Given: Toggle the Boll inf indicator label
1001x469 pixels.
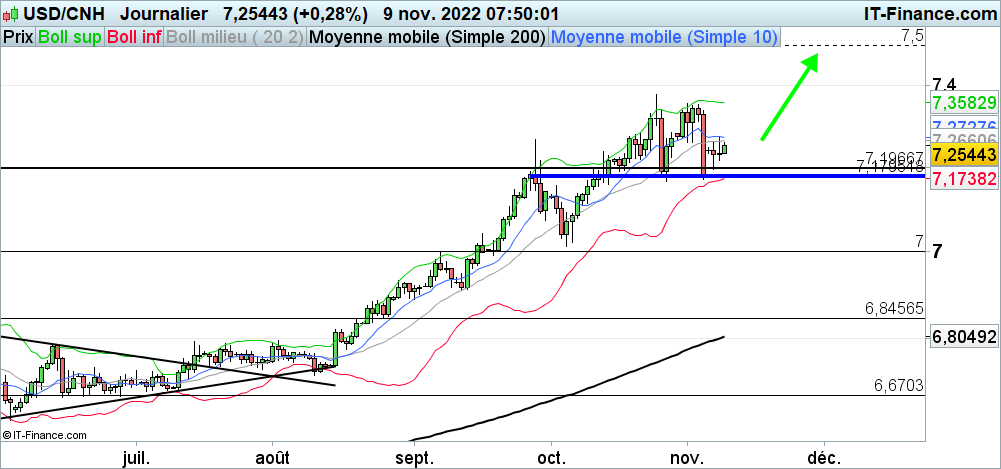Looking at the screenshot, I should [134, 37].
